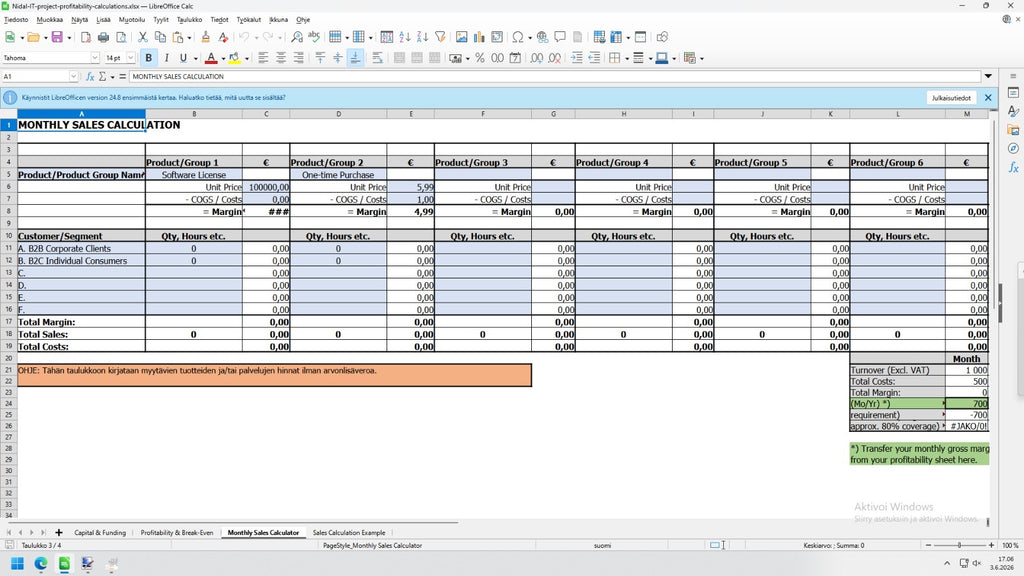Open Styles in the sidebar
The width and height of the screenshot is (1024, 576).
tap(1013, 112)
